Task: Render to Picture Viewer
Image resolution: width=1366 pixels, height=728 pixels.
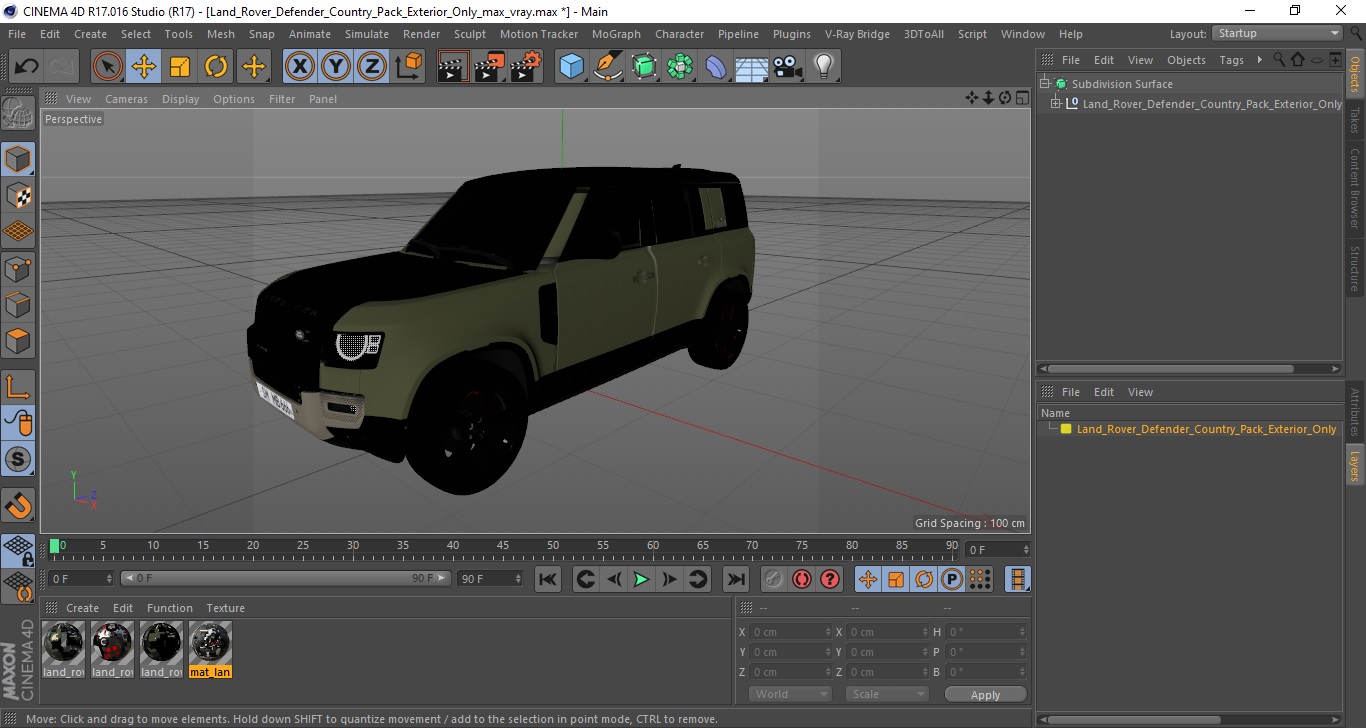Action: [x=489, y=67]
